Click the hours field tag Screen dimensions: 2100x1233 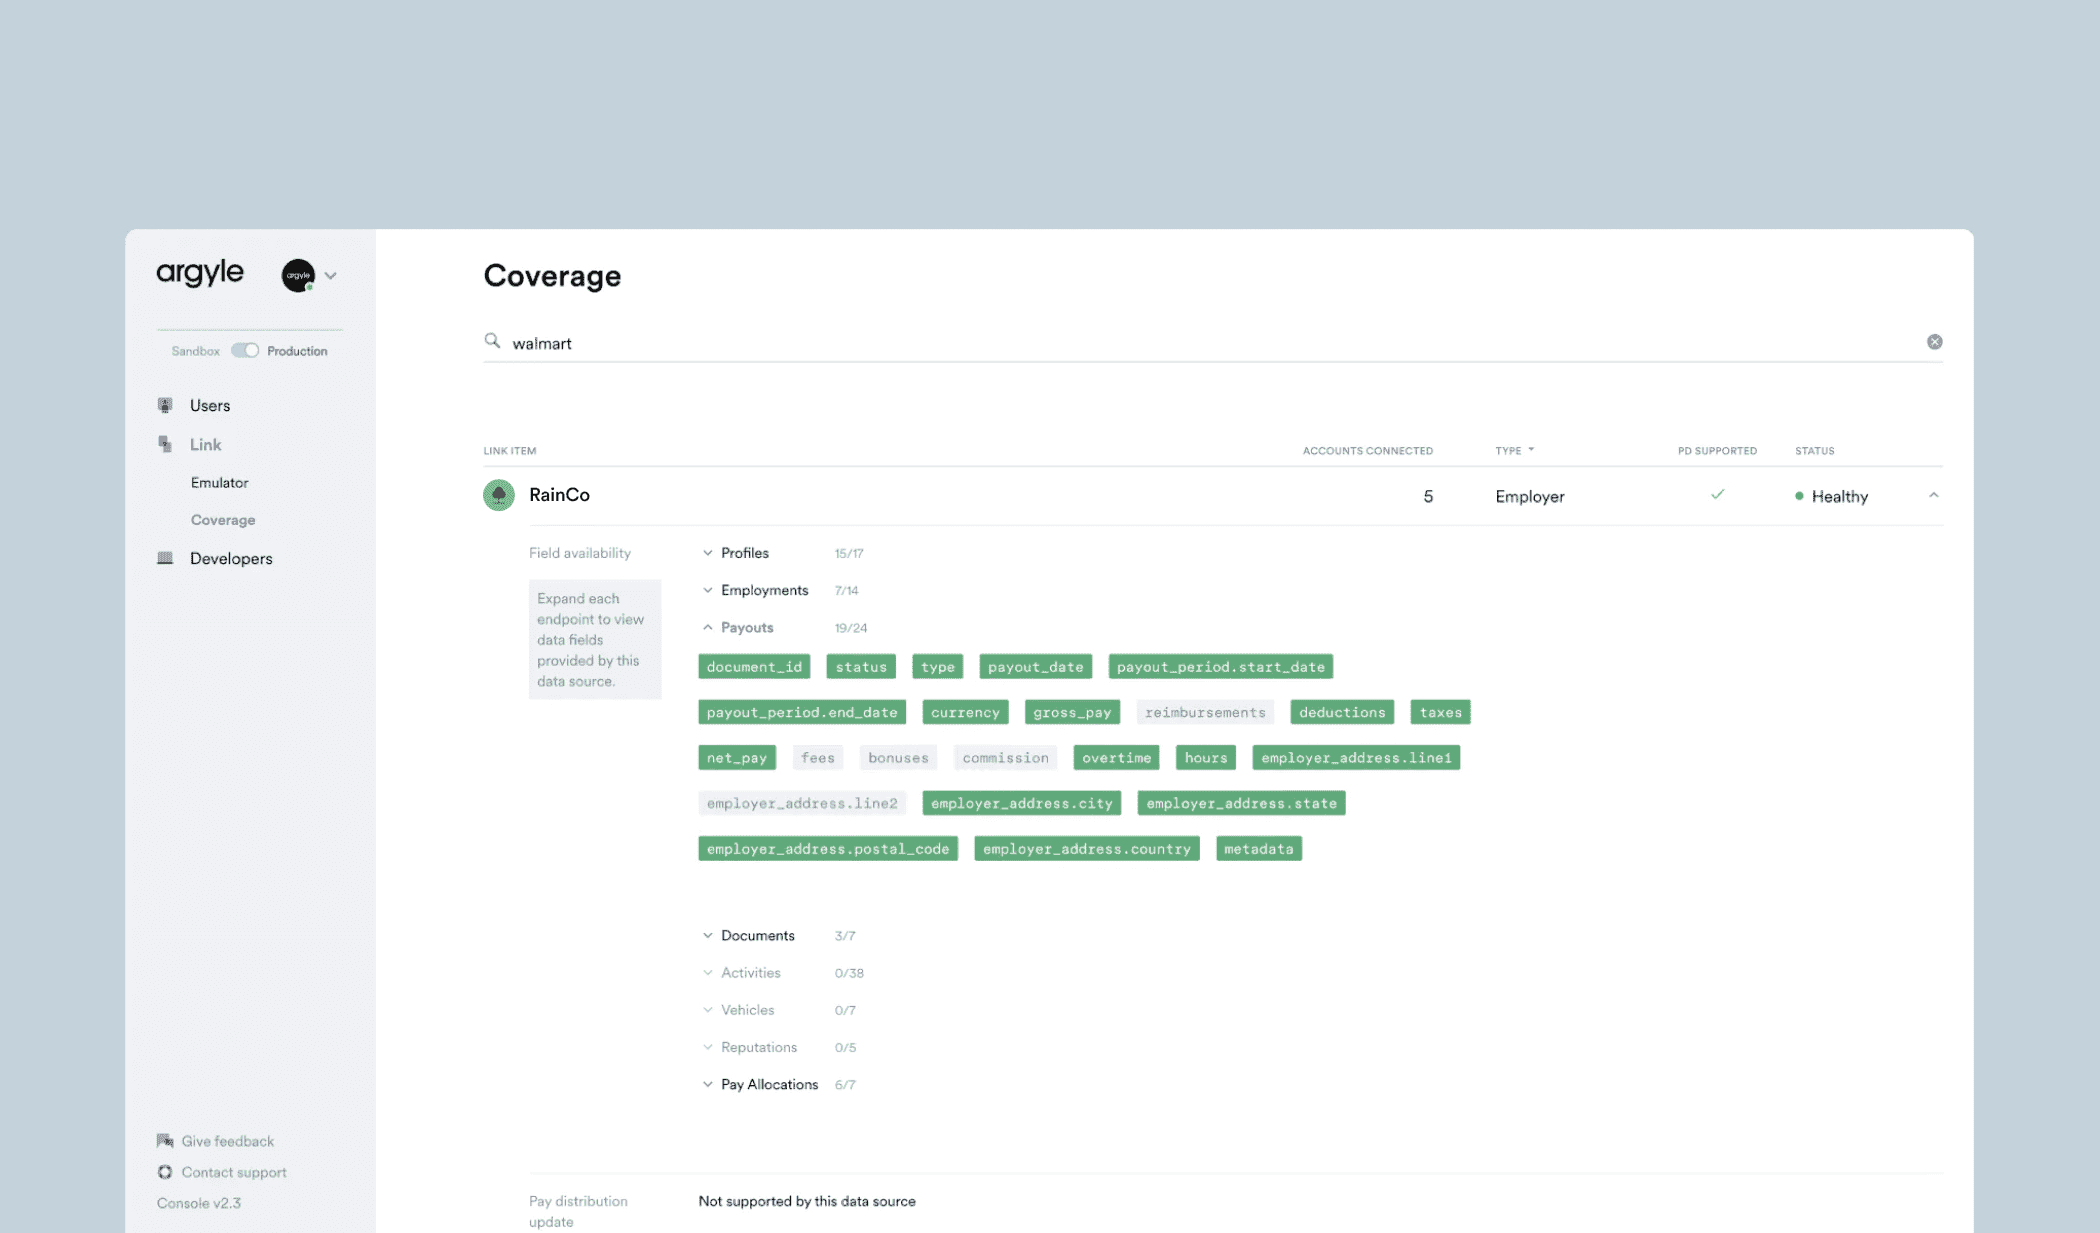1206,758
